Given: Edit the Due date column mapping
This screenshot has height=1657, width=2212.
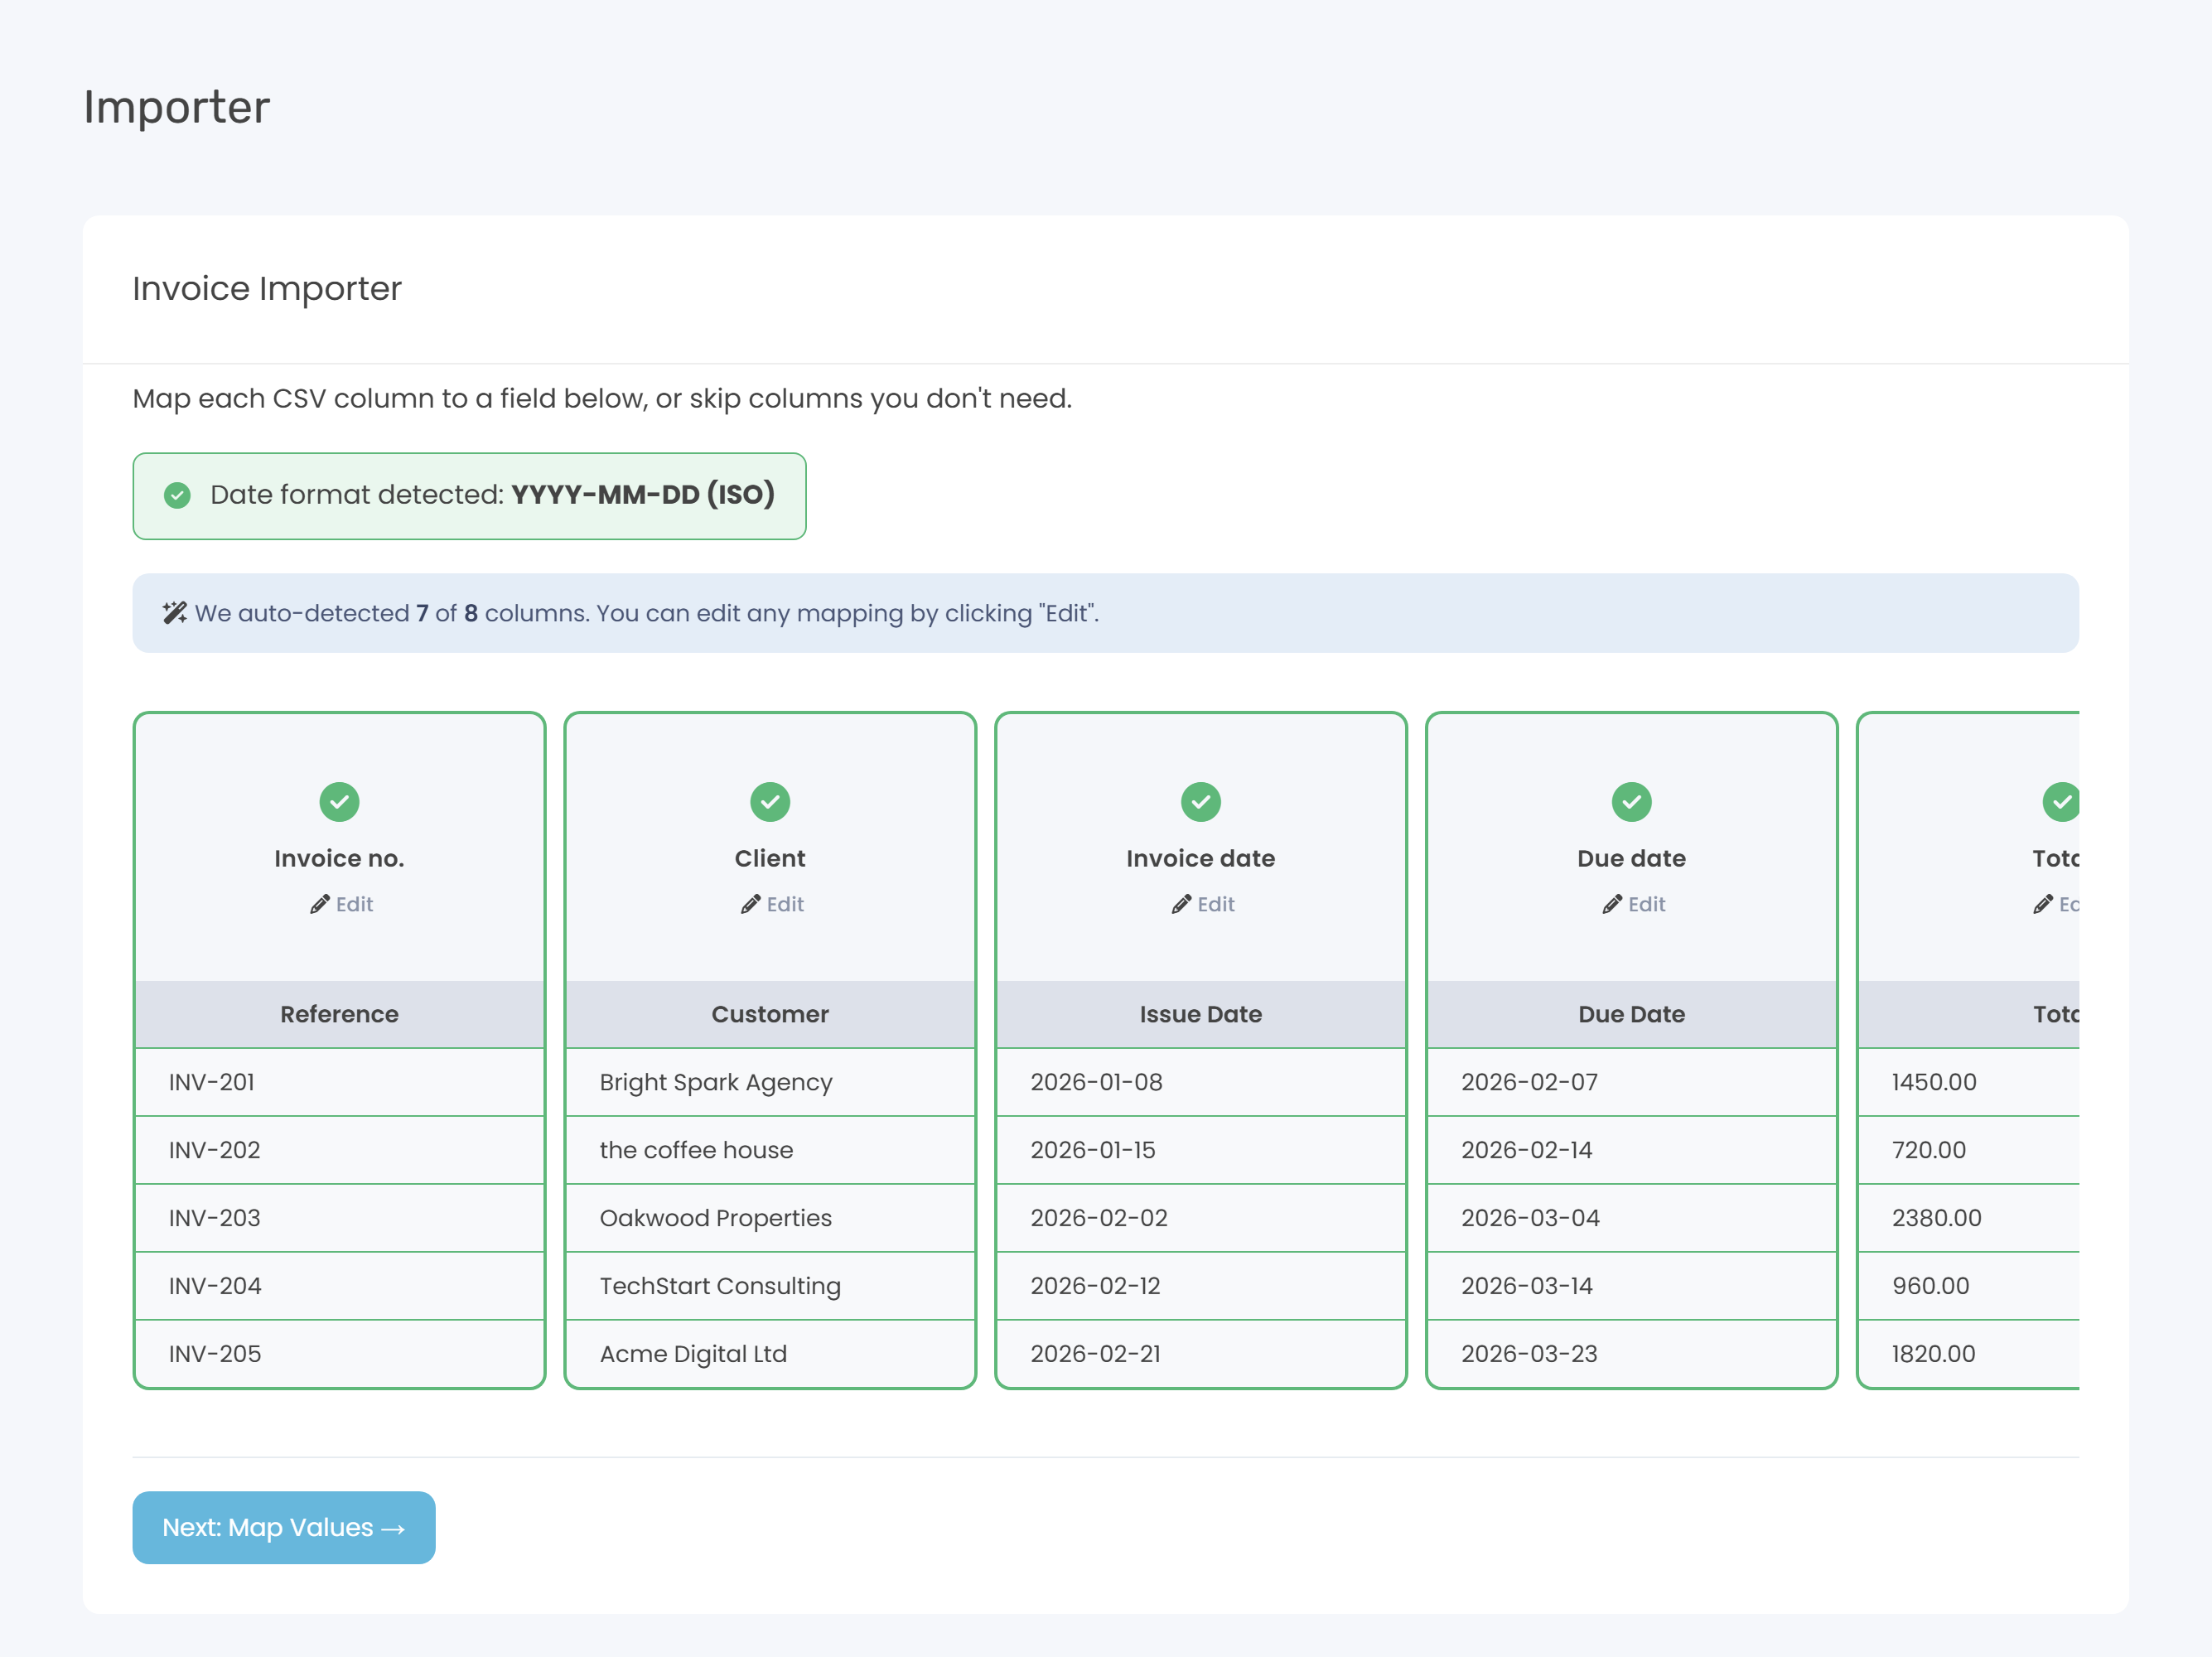Looking at the screenshot, I should (1634, 905).
